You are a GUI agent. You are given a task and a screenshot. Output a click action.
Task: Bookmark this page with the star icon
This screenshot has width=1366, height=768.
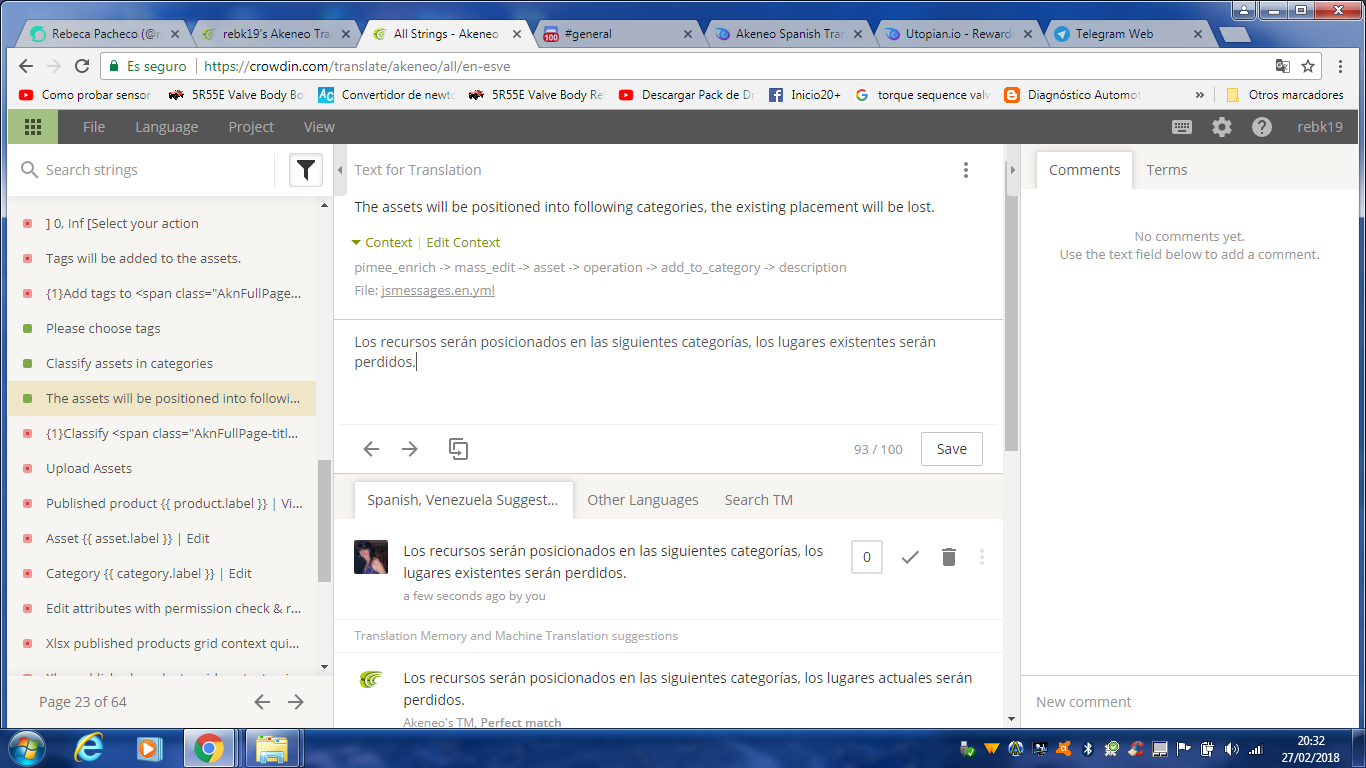pyautogui.click(x=1308, y=66)
